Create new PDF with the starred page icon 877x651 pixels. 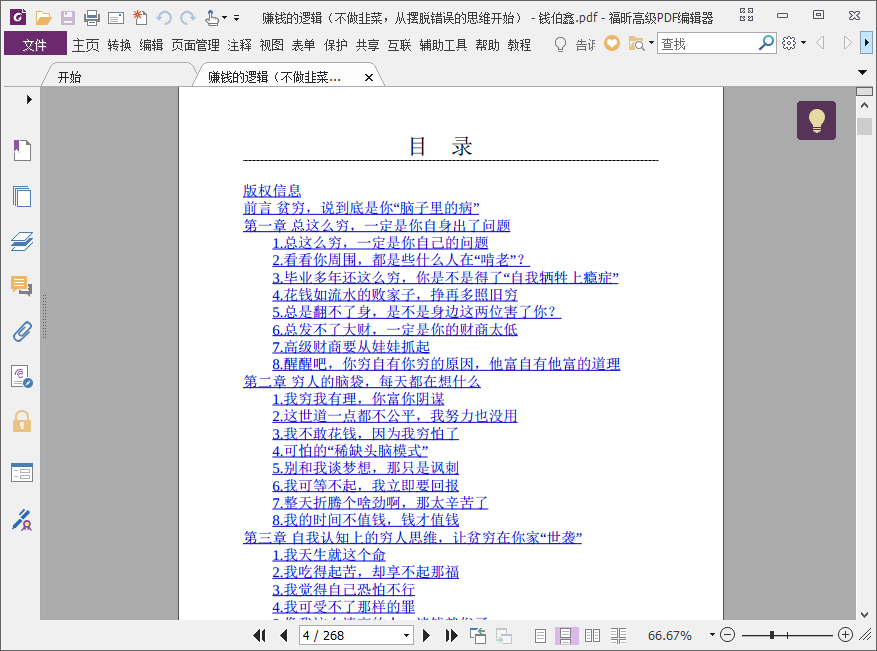(140, 18)
